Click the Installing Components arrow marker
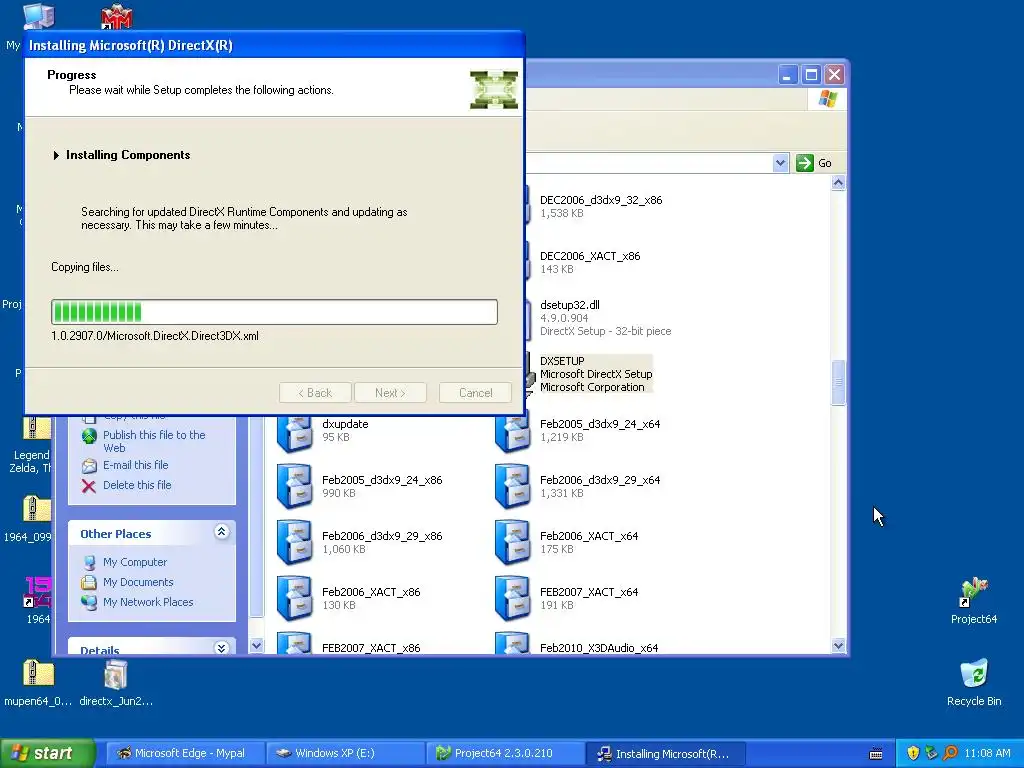The width and height of the screenshot is (1024, 768). pyautogui.click(x=56, y=155)
